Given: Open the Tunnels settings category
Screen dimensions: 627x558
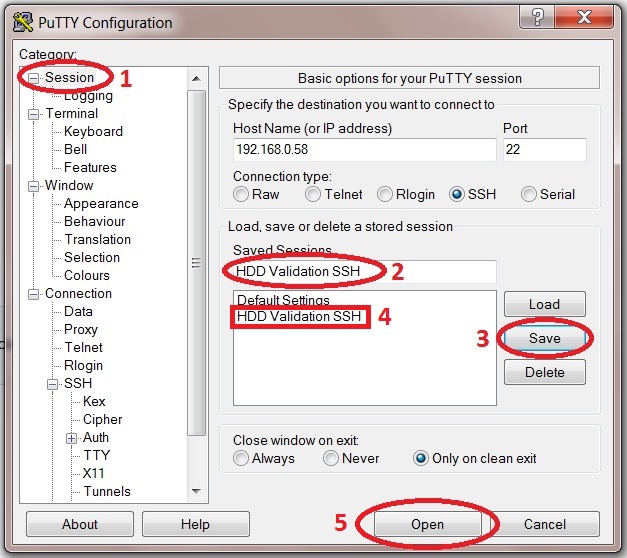Looking at the screenshot, I should pyautogui.click(x=106, y=491).
